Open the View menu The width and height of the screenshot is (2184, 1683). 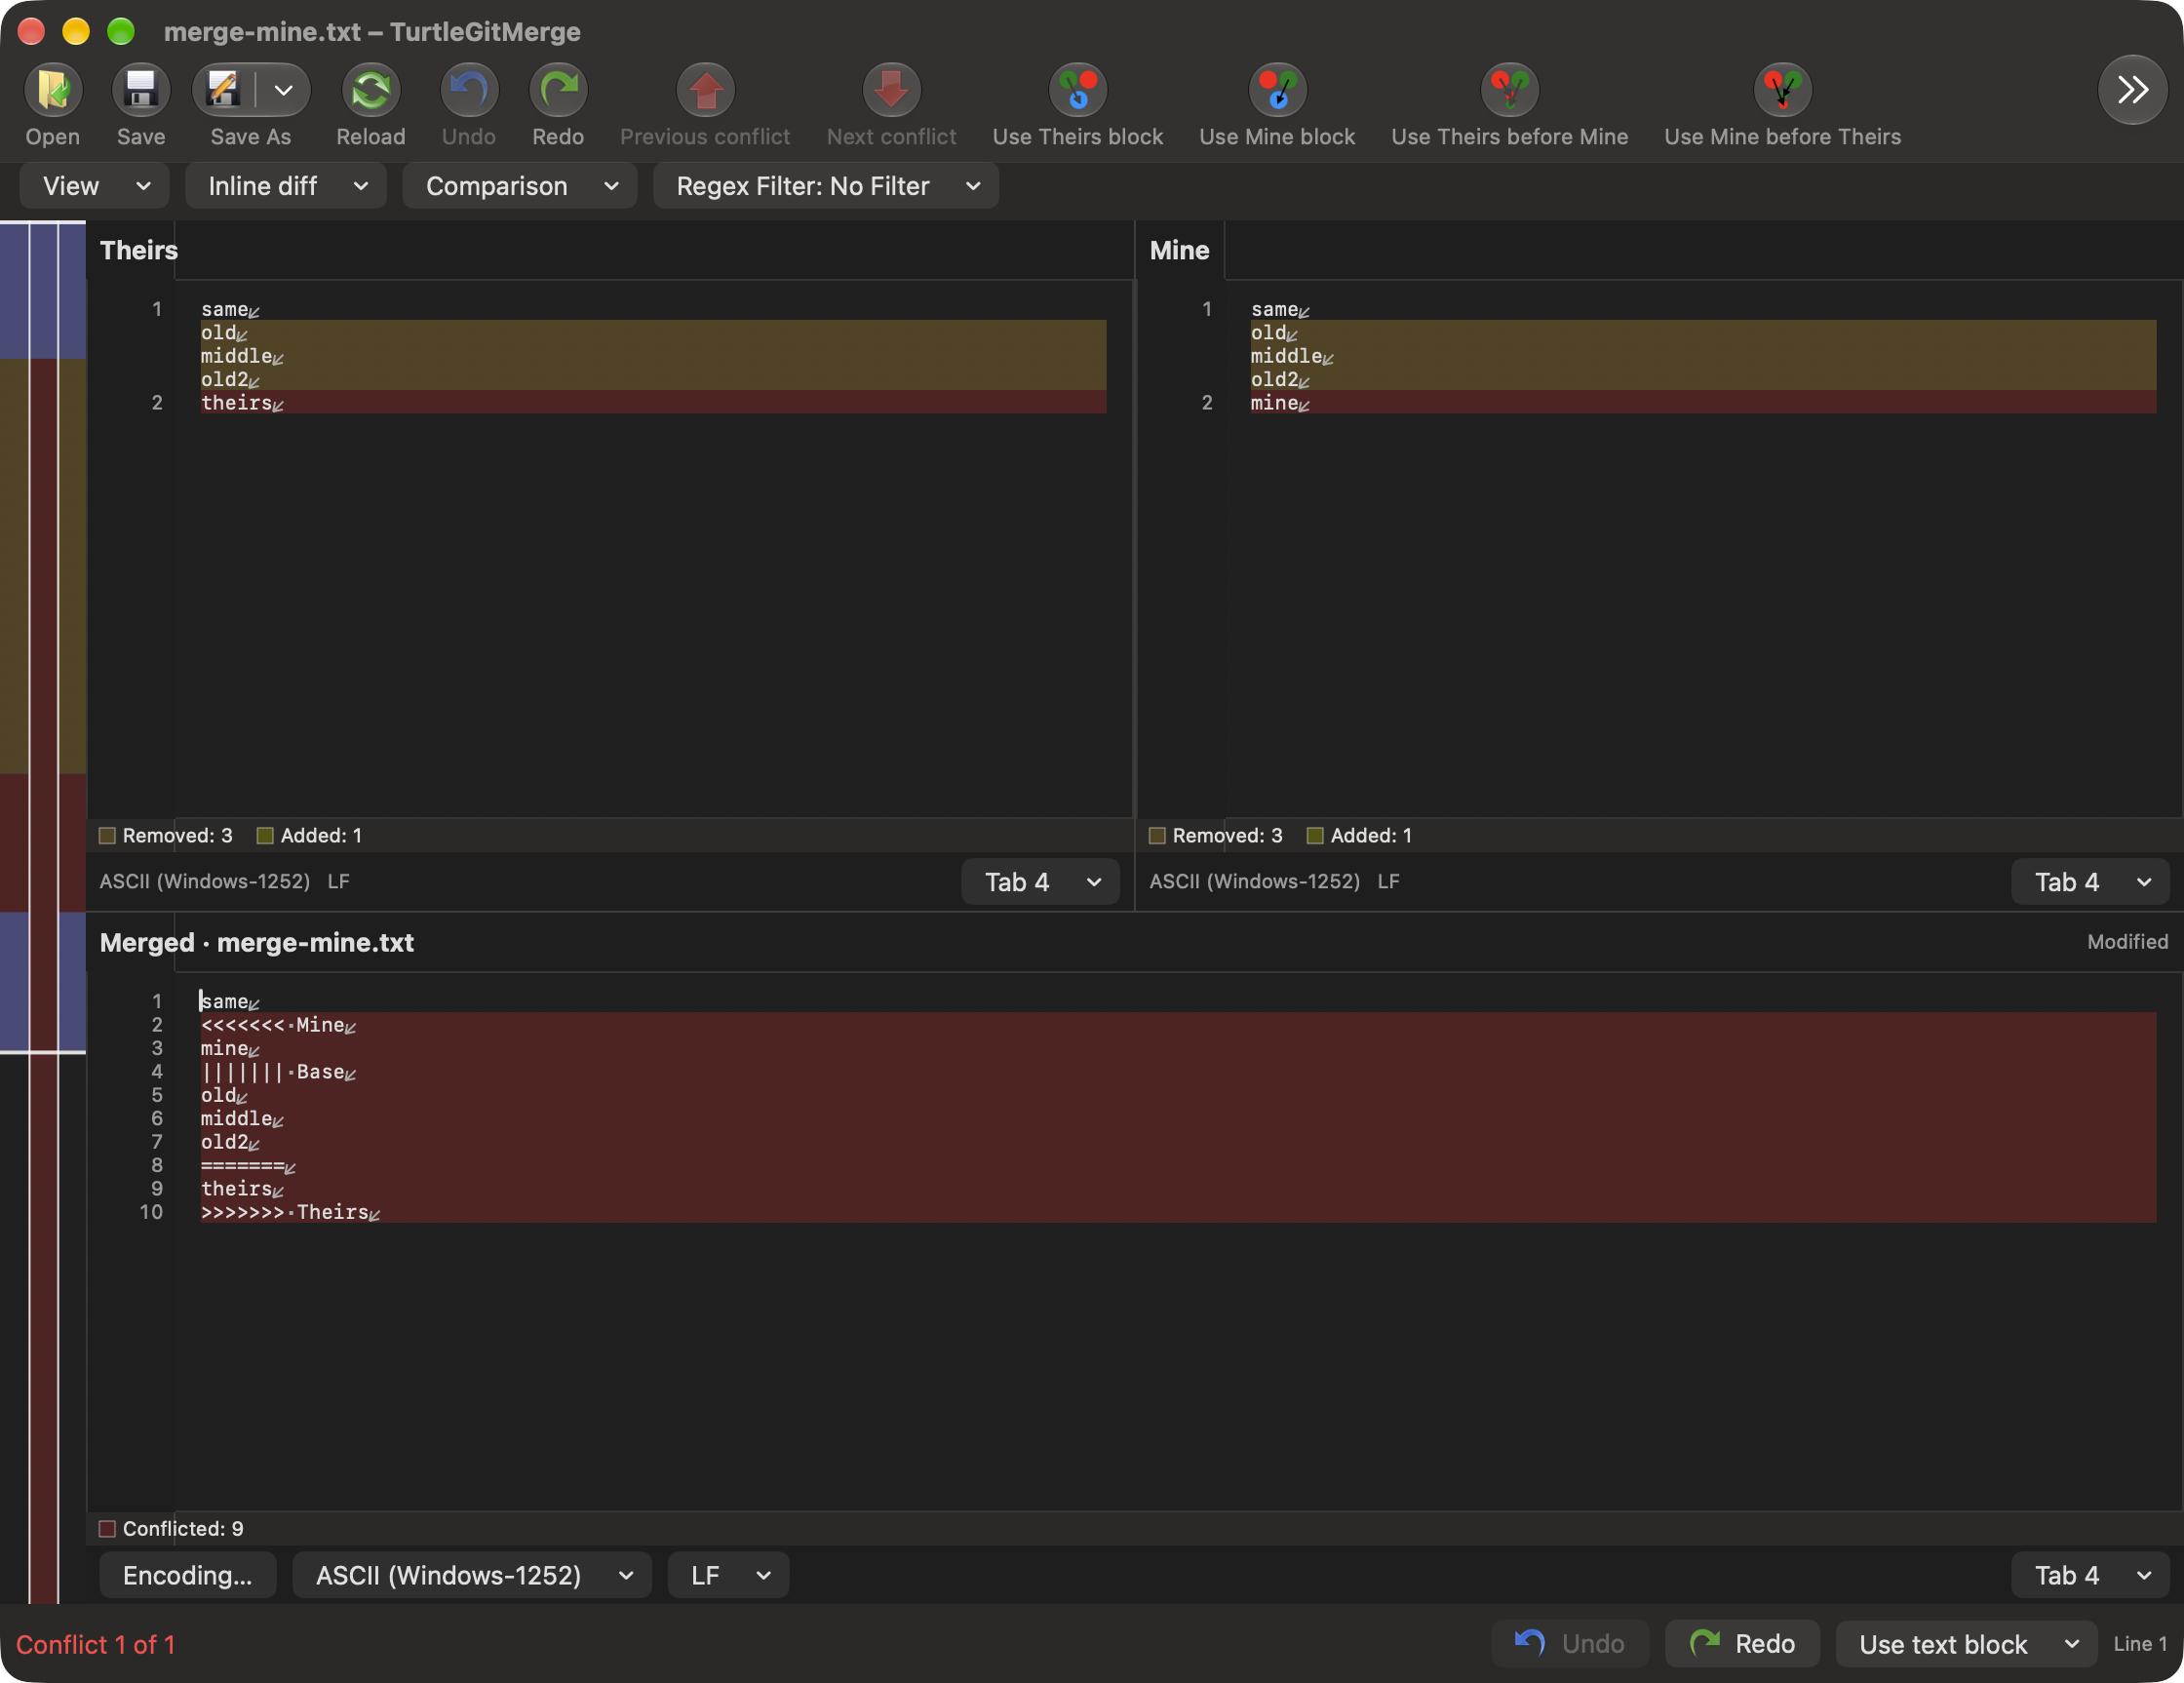click(95, 186)
